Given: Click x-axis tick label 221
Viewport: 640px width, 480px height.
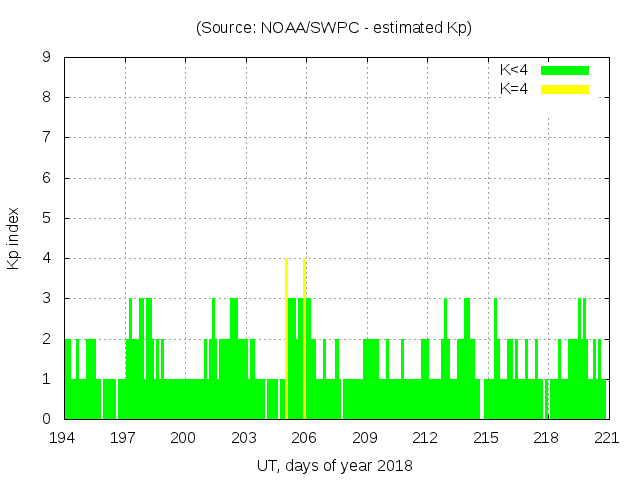Looking at the screenshot, I should pos(607,437).
